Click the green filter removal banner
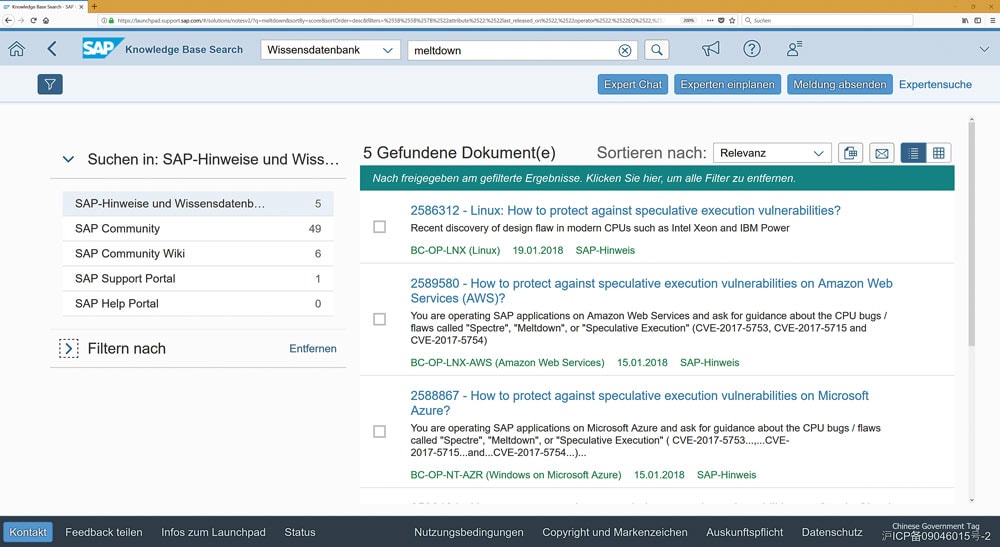The height and width of the screenshot is (547, 1000). click(657, 179)
